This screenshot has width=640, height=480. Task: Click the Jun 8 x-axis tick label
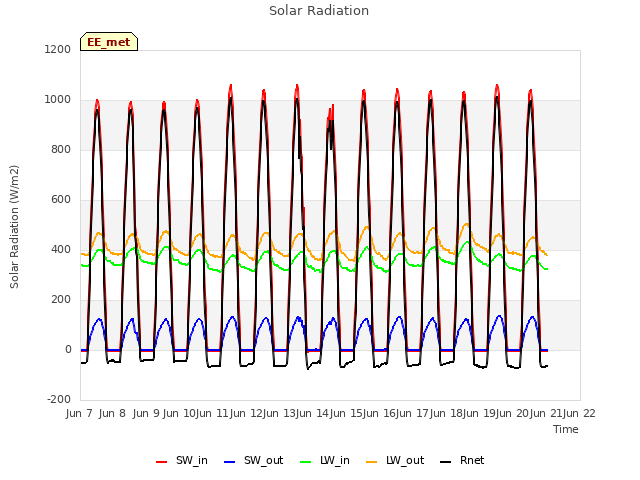[x=112, y=413]
